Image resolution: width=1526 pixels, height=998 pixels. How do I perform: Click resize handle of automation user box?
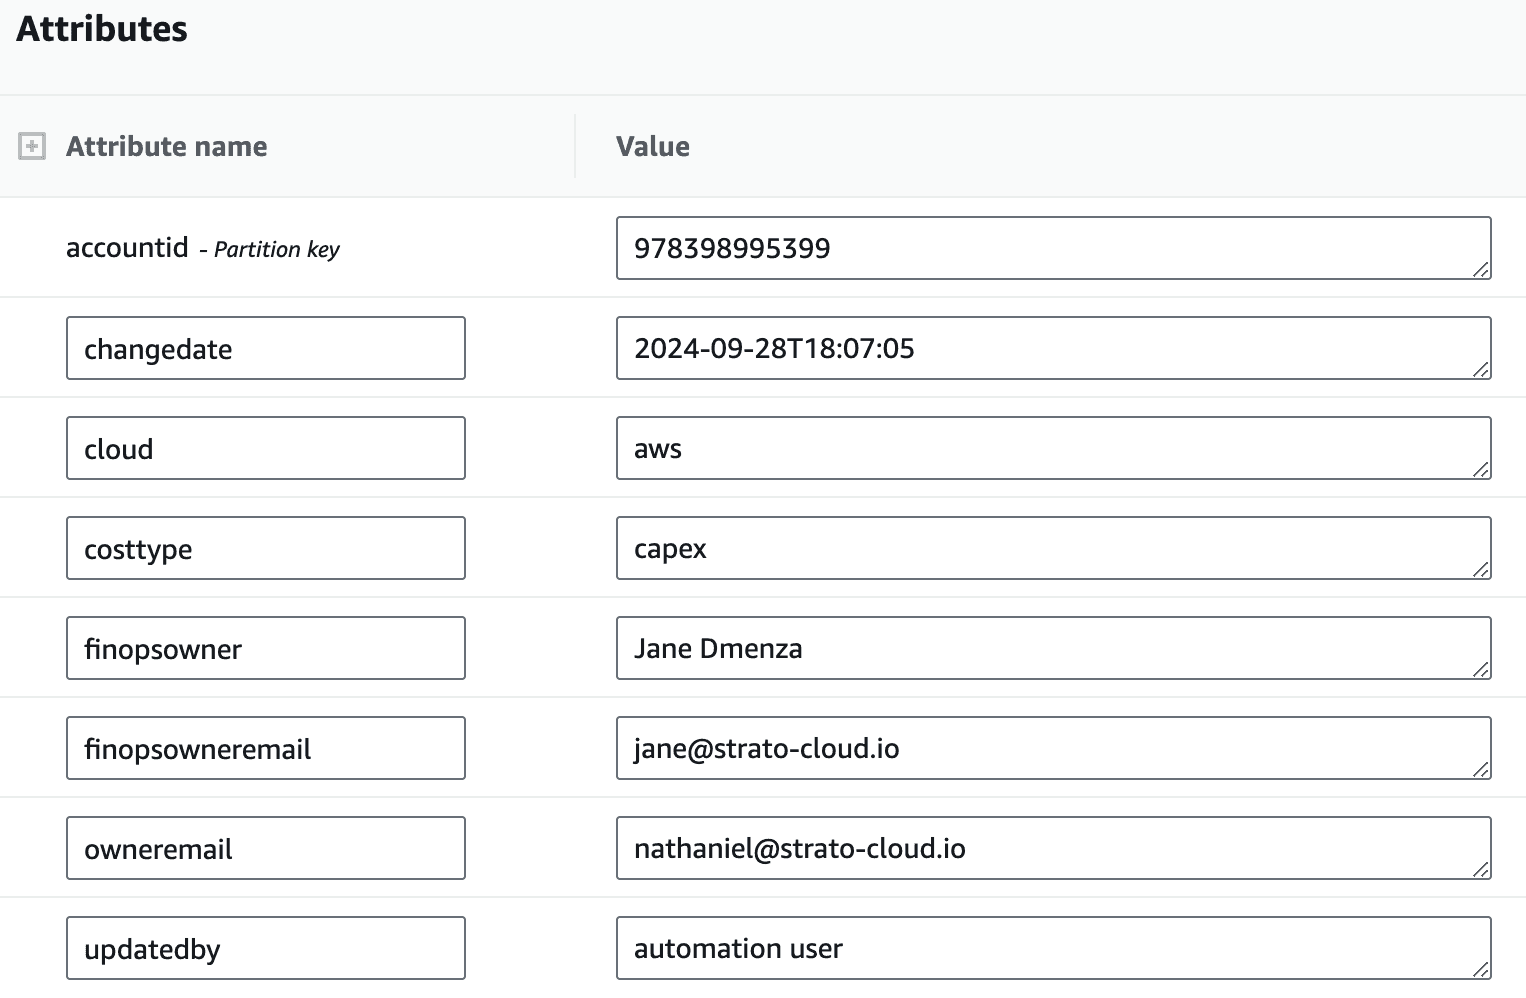pyautogui.click(x=1481, y=969)
